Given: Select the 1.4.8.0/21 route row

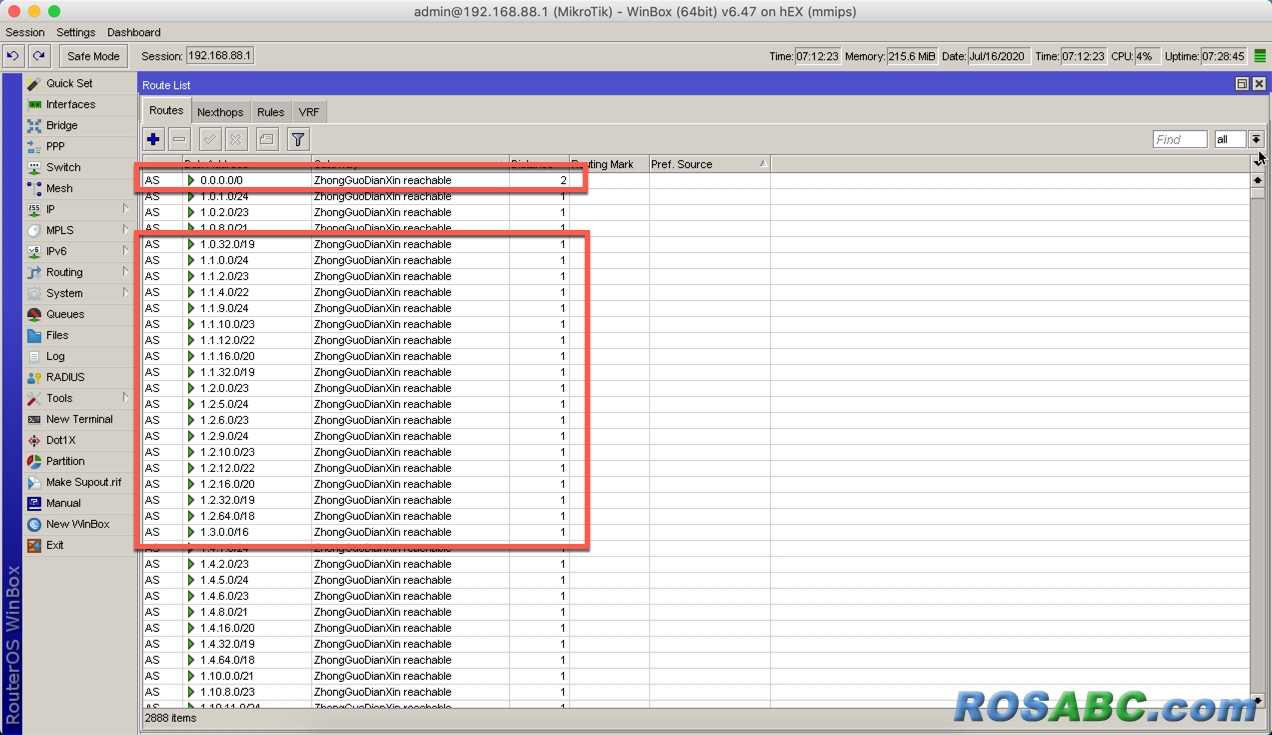Looking at the screenshot, I should coord(695,613).
